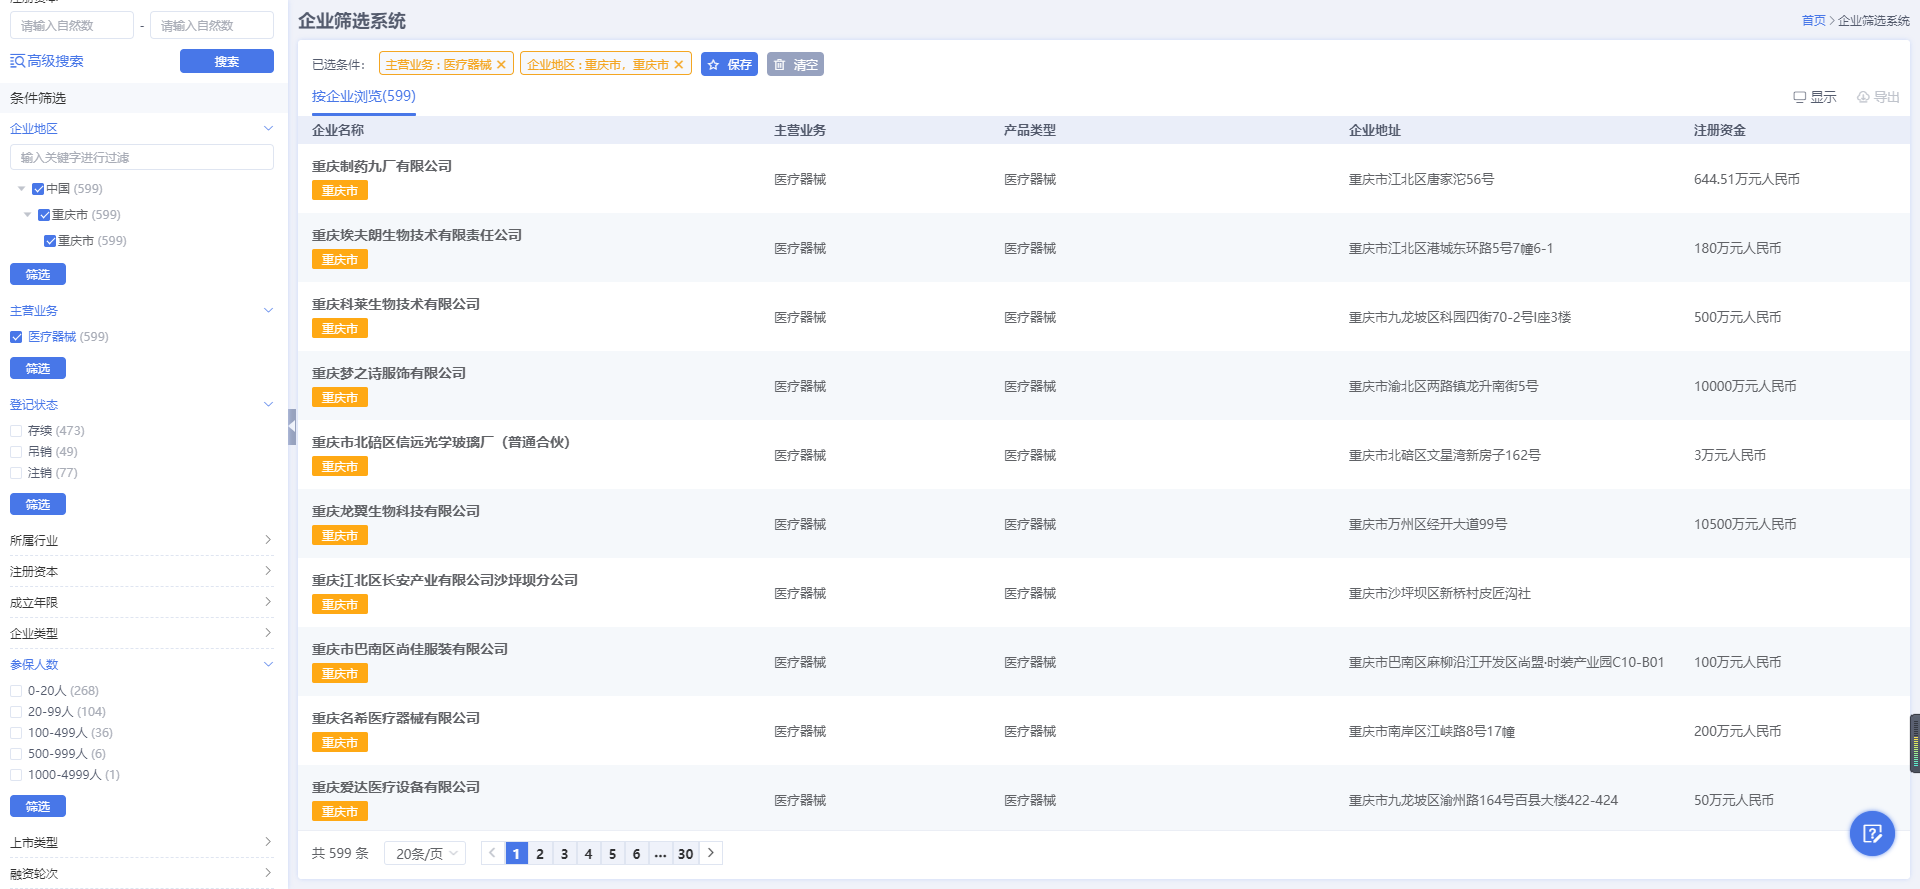Screen dimensions: 1920x889
Task: Check the 20-99人 (104) checkbox
Action: tap(16, 712)
